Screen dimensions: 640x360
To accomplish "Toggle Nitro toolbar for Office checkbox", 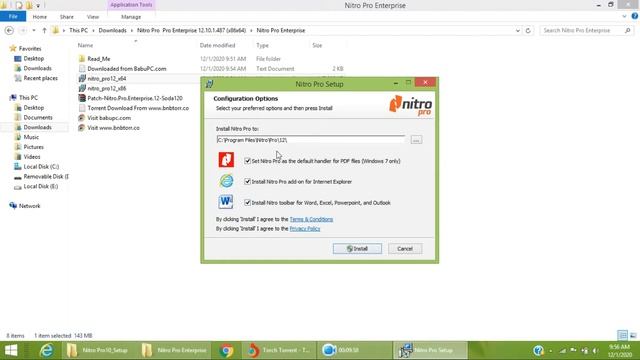I will [247, 202].
